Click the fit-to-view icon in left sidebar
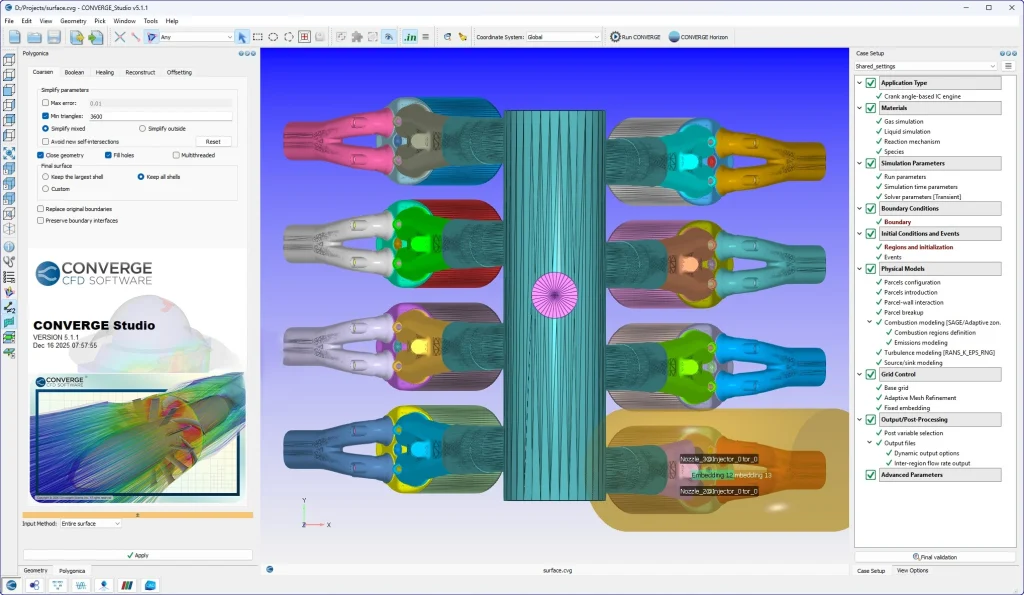 pos(9,154)
